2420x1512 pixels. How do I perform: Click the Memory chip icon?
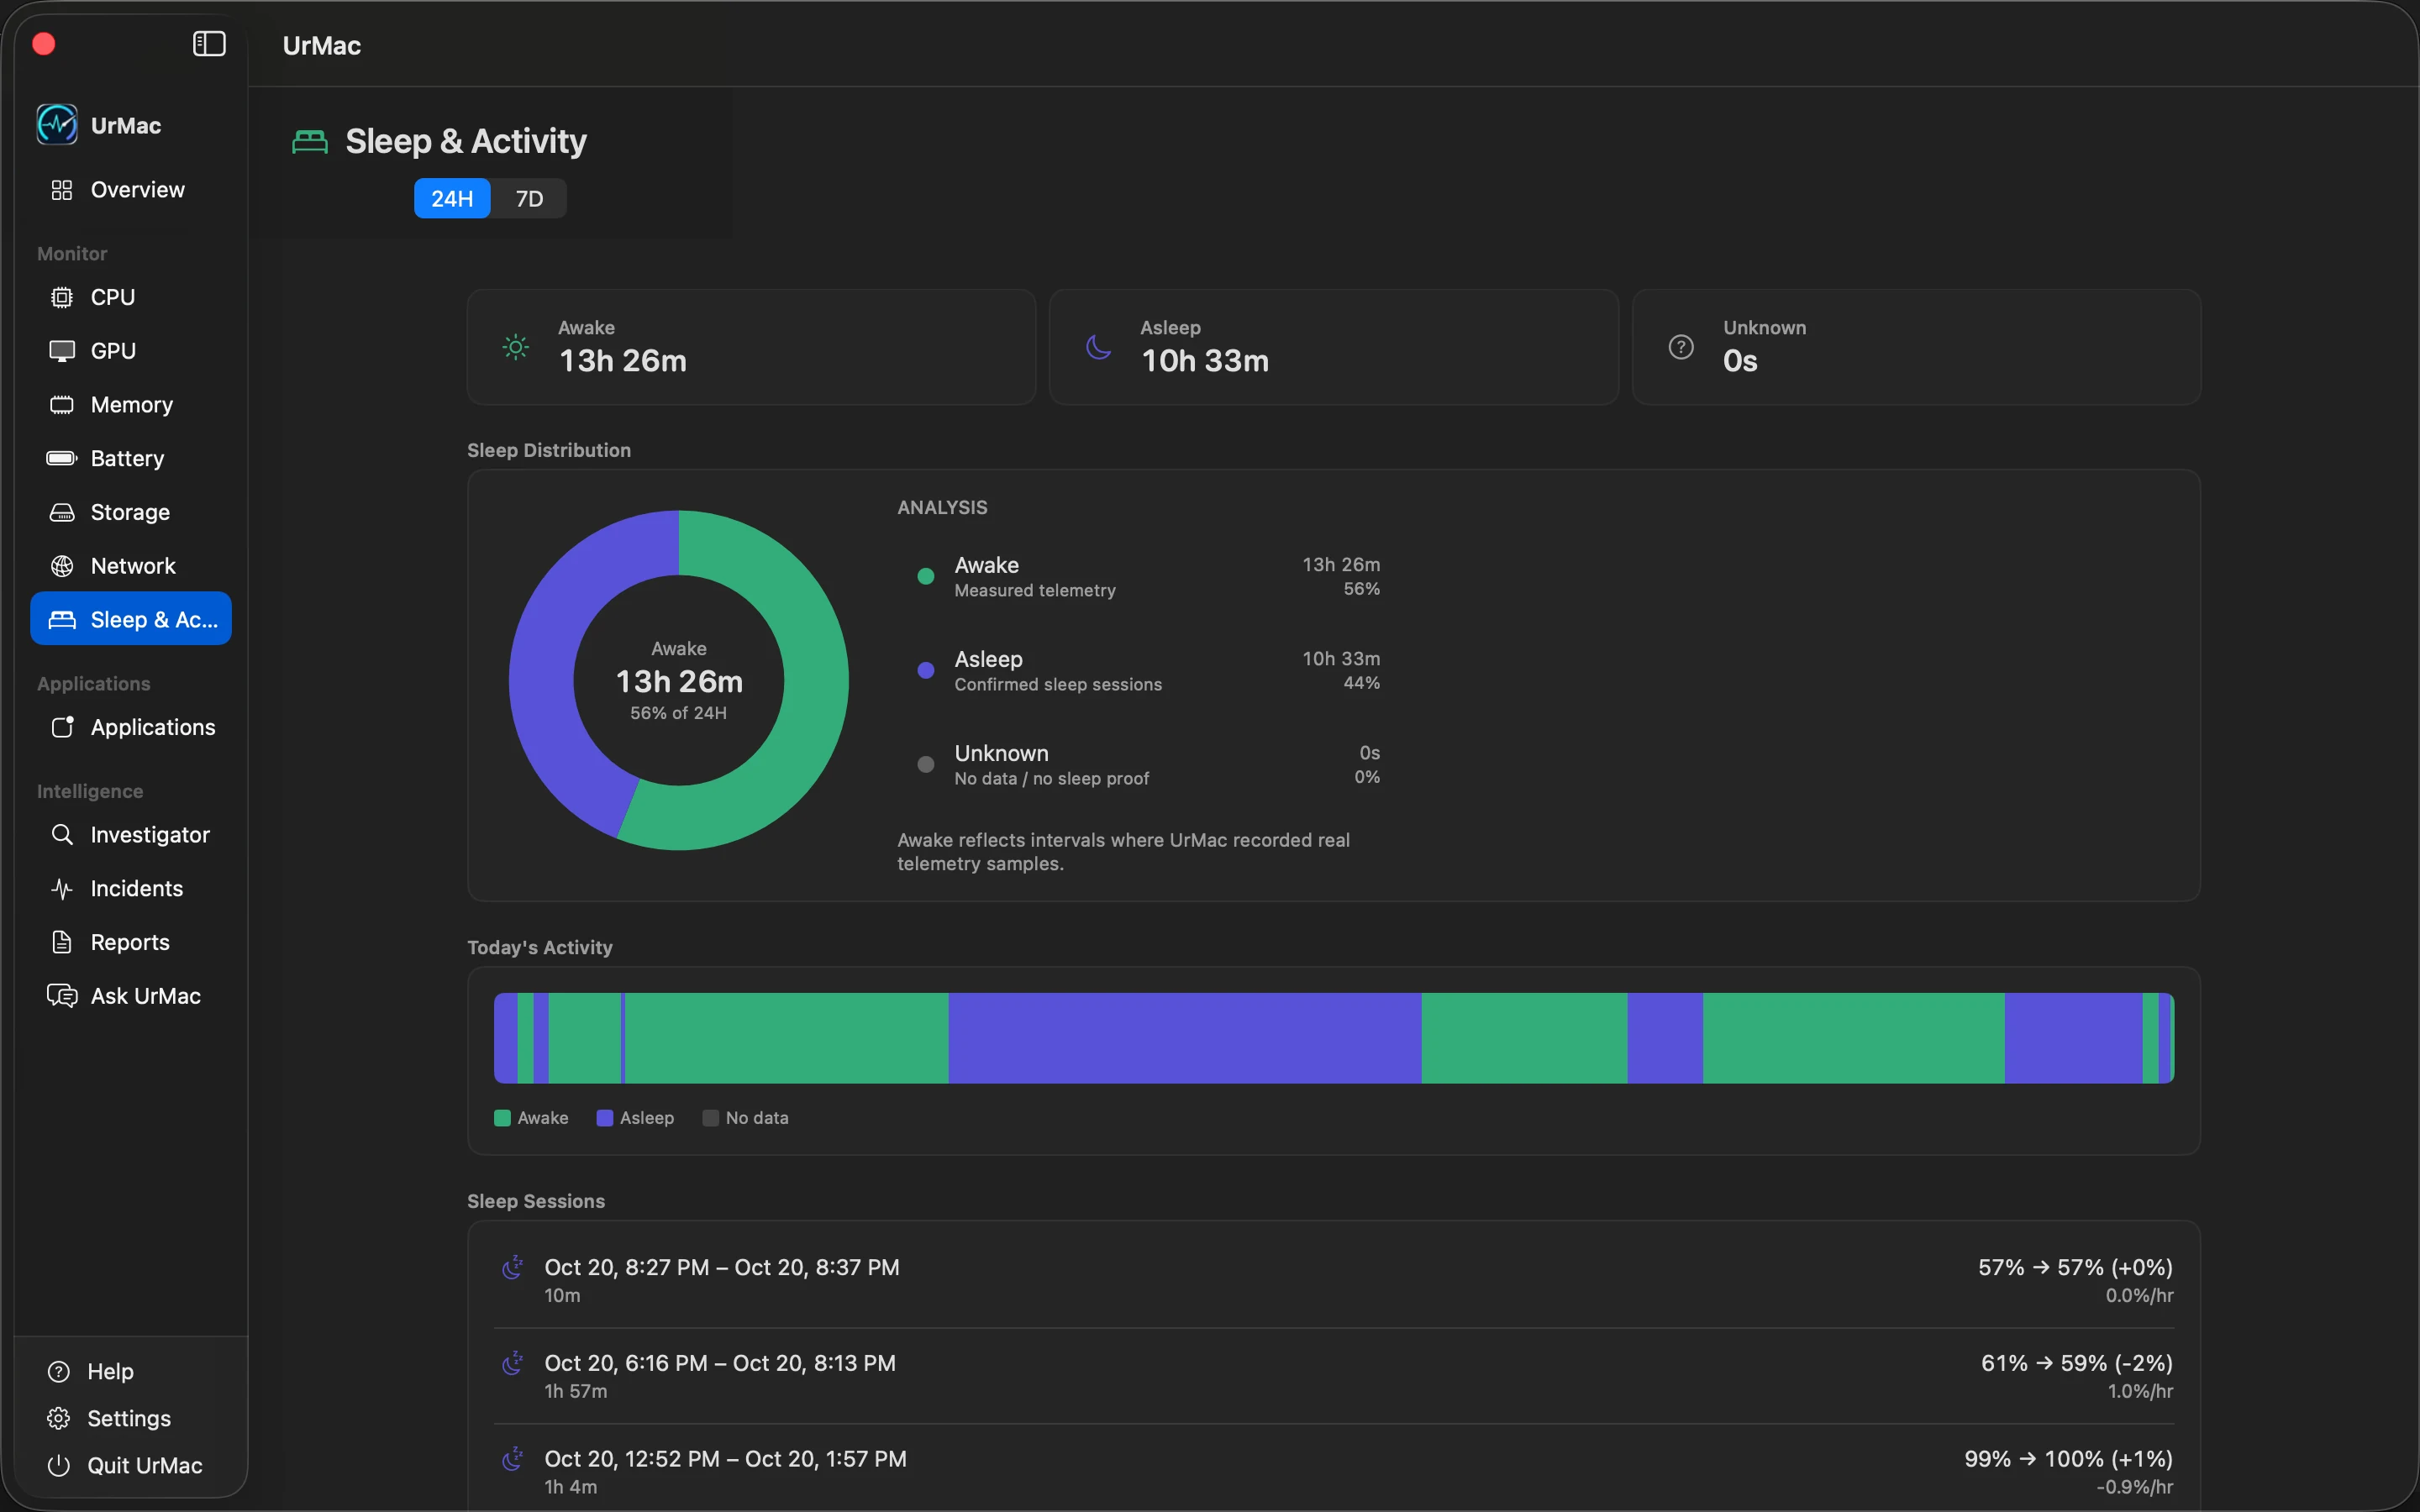pos(62,405)
